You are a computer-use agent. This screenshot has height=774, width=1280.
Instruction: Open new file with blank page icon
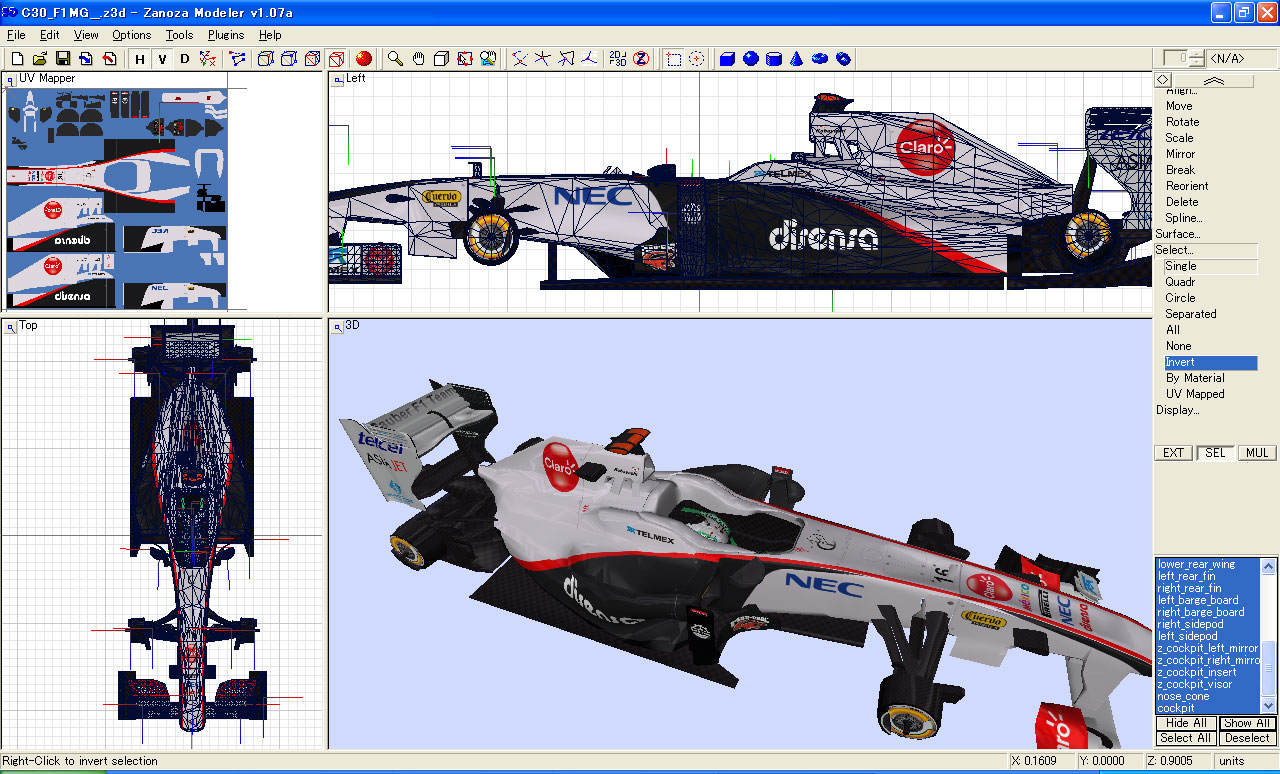[x=17, y=59]
